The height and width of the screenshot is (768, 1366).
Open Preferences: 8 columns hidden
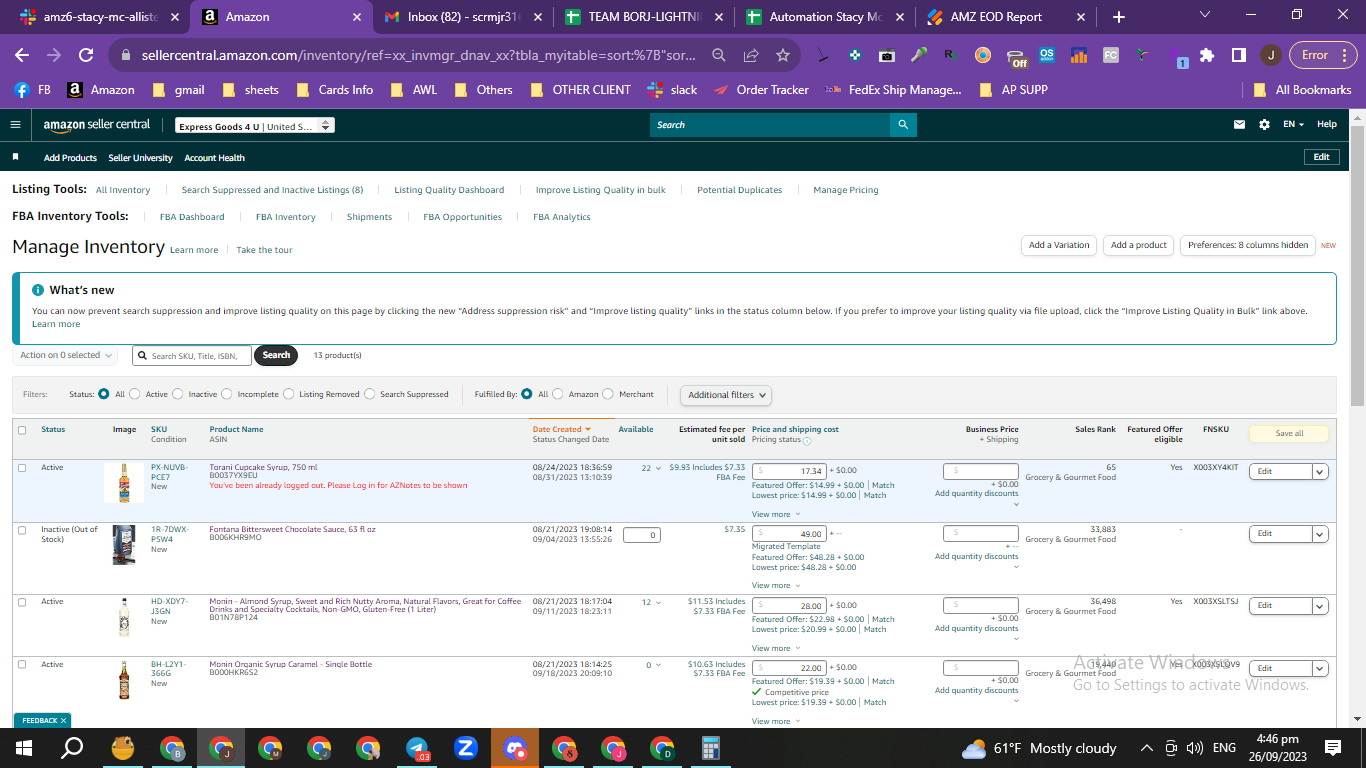tap(1248, 245)
